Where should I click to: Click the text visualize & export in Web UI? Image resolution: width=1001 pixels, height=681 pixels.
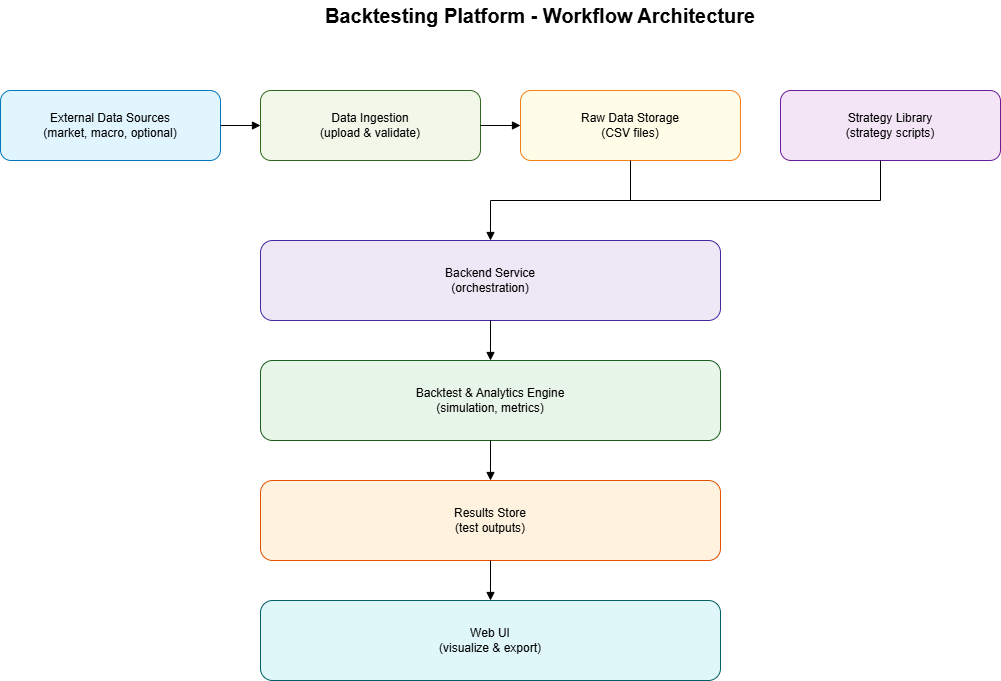pos(490,647)
